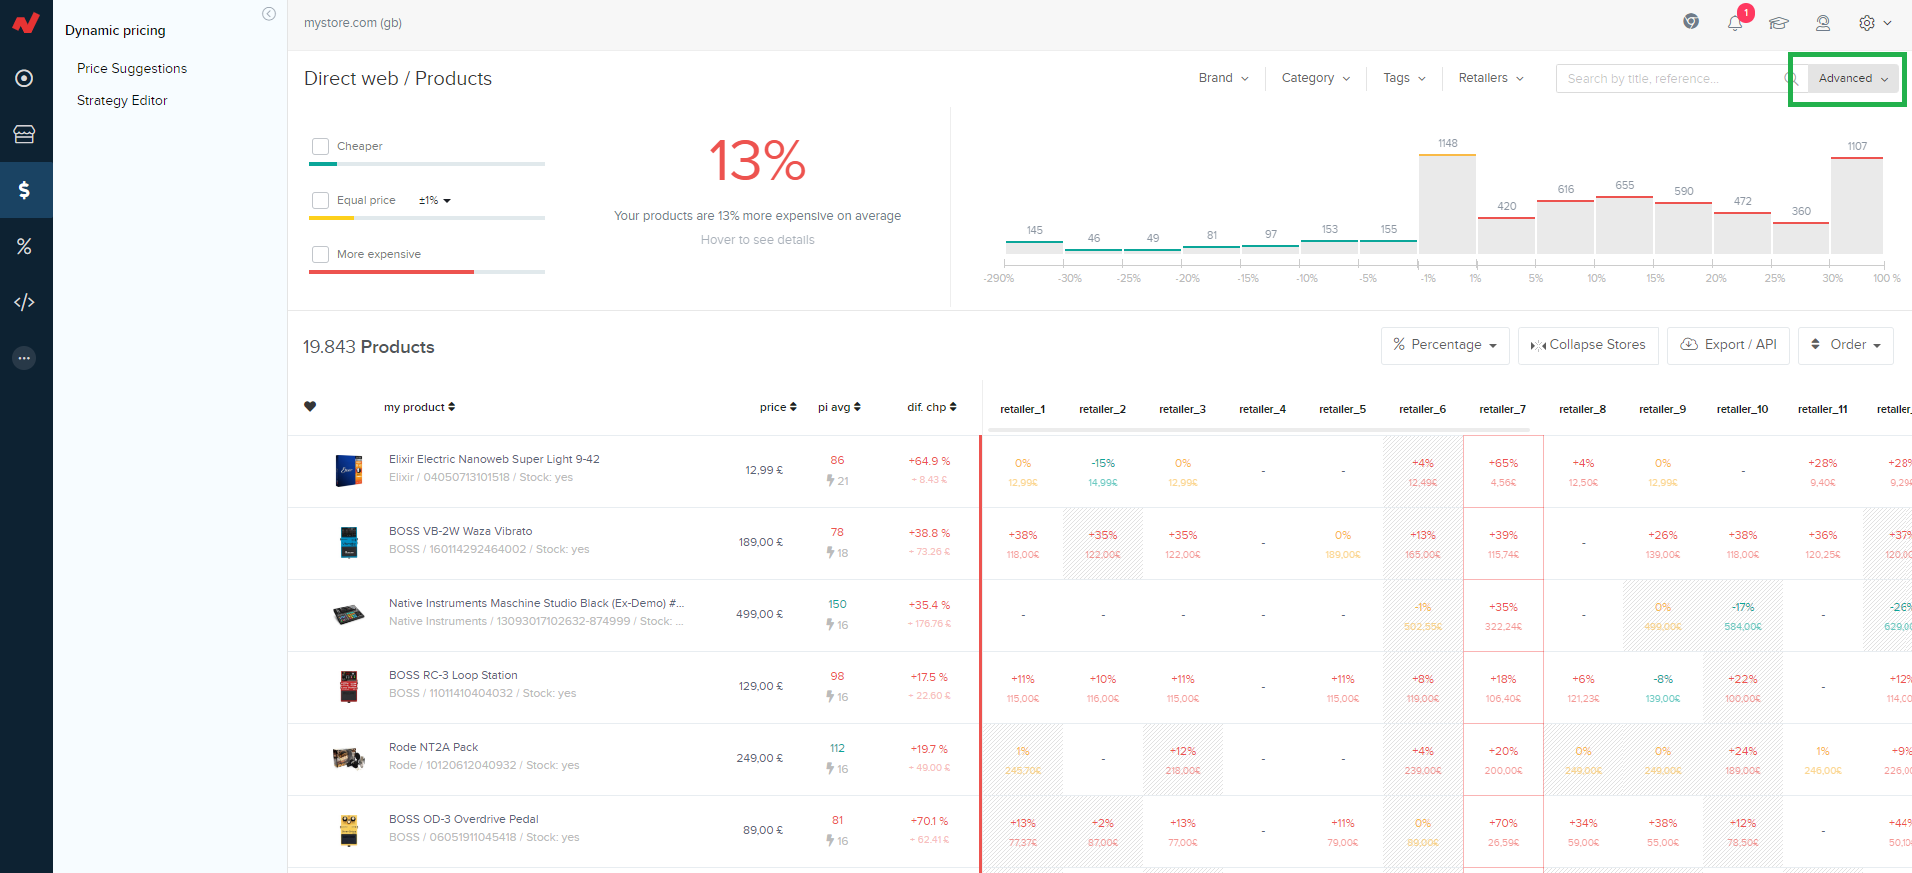
Task: Click the mystore.com (gb) store label
Action: point(353,23)
